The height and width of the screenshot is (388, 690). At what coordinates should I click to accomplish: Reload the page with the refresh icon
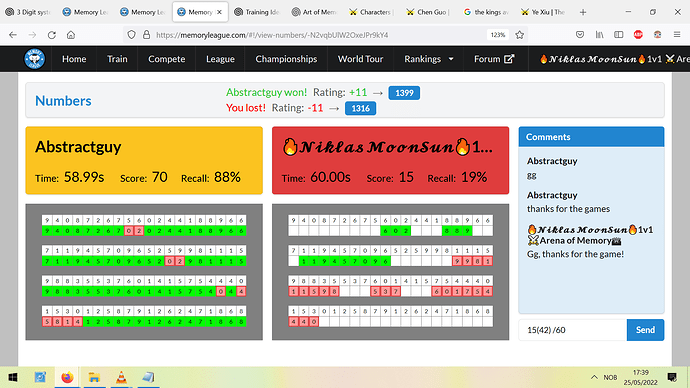[x=51, y=35]
